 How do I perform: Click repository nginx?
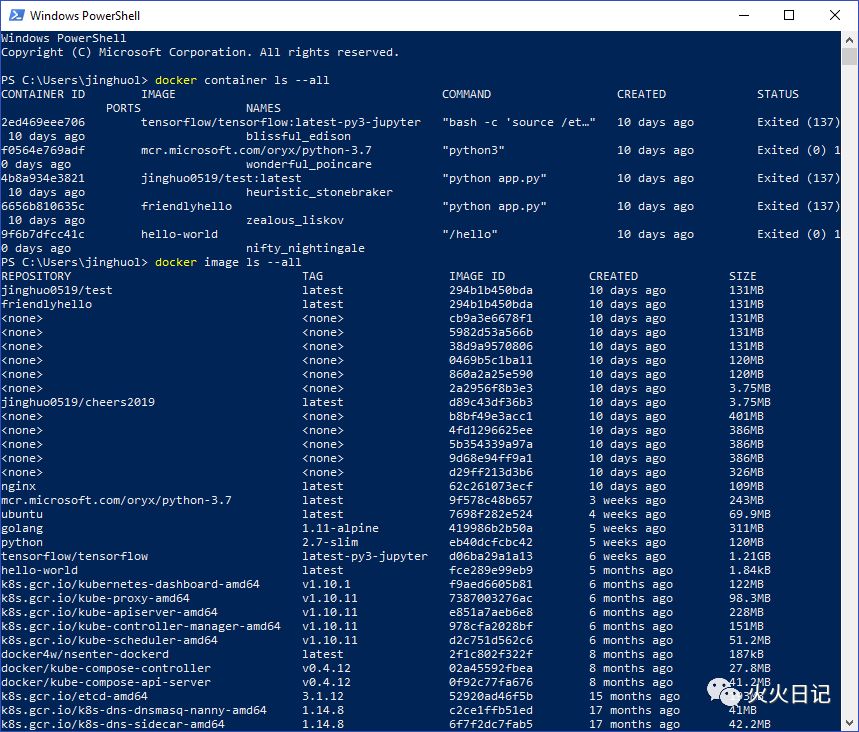click(19, 487)
